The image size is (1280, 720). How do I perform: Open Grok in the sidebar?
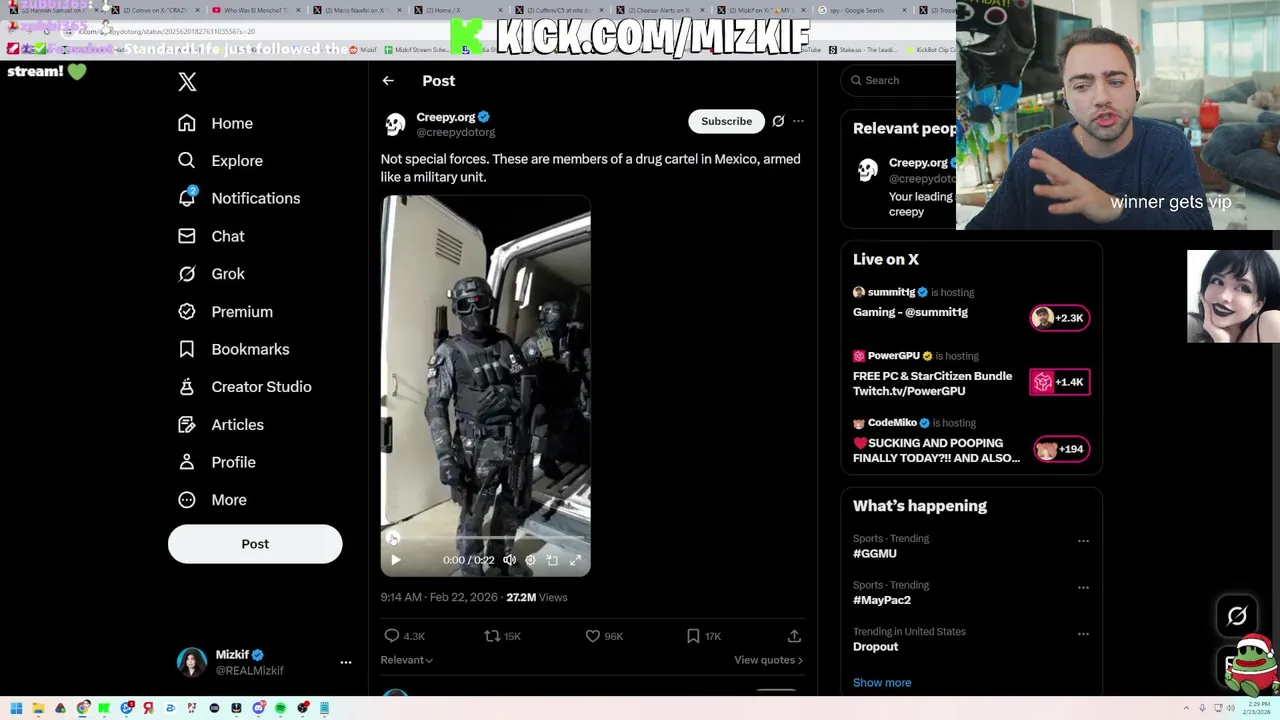[211, 274]
